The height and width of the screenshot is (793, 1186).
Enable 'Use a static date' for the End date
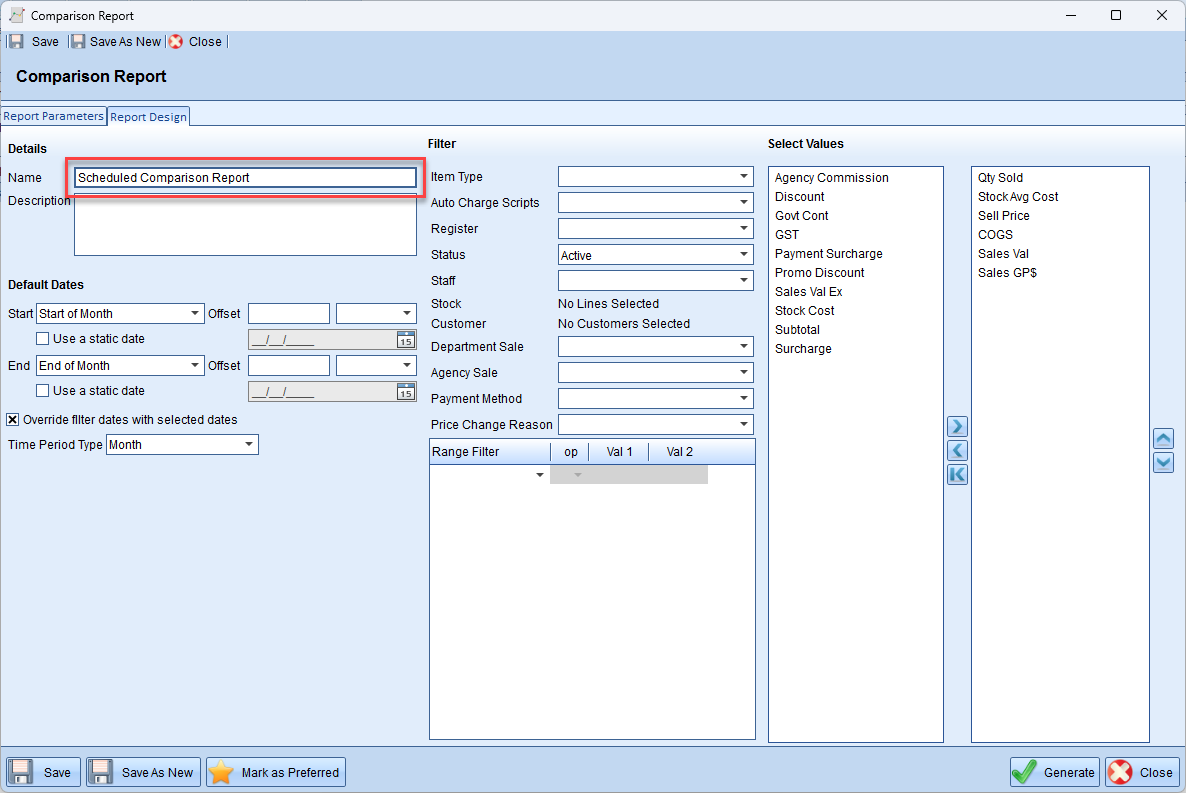tap(43, 391)
